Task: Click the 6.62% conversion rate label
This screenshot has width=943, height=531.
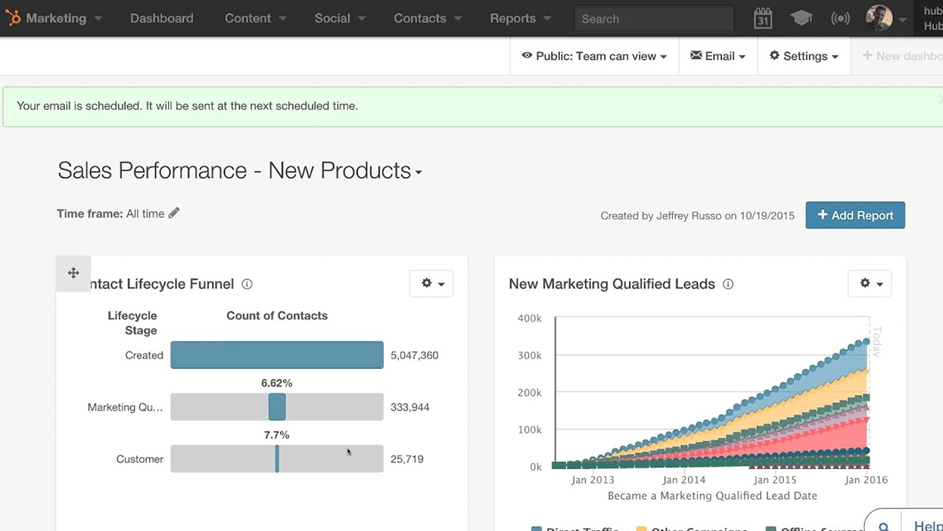Action: pos(277,383)
